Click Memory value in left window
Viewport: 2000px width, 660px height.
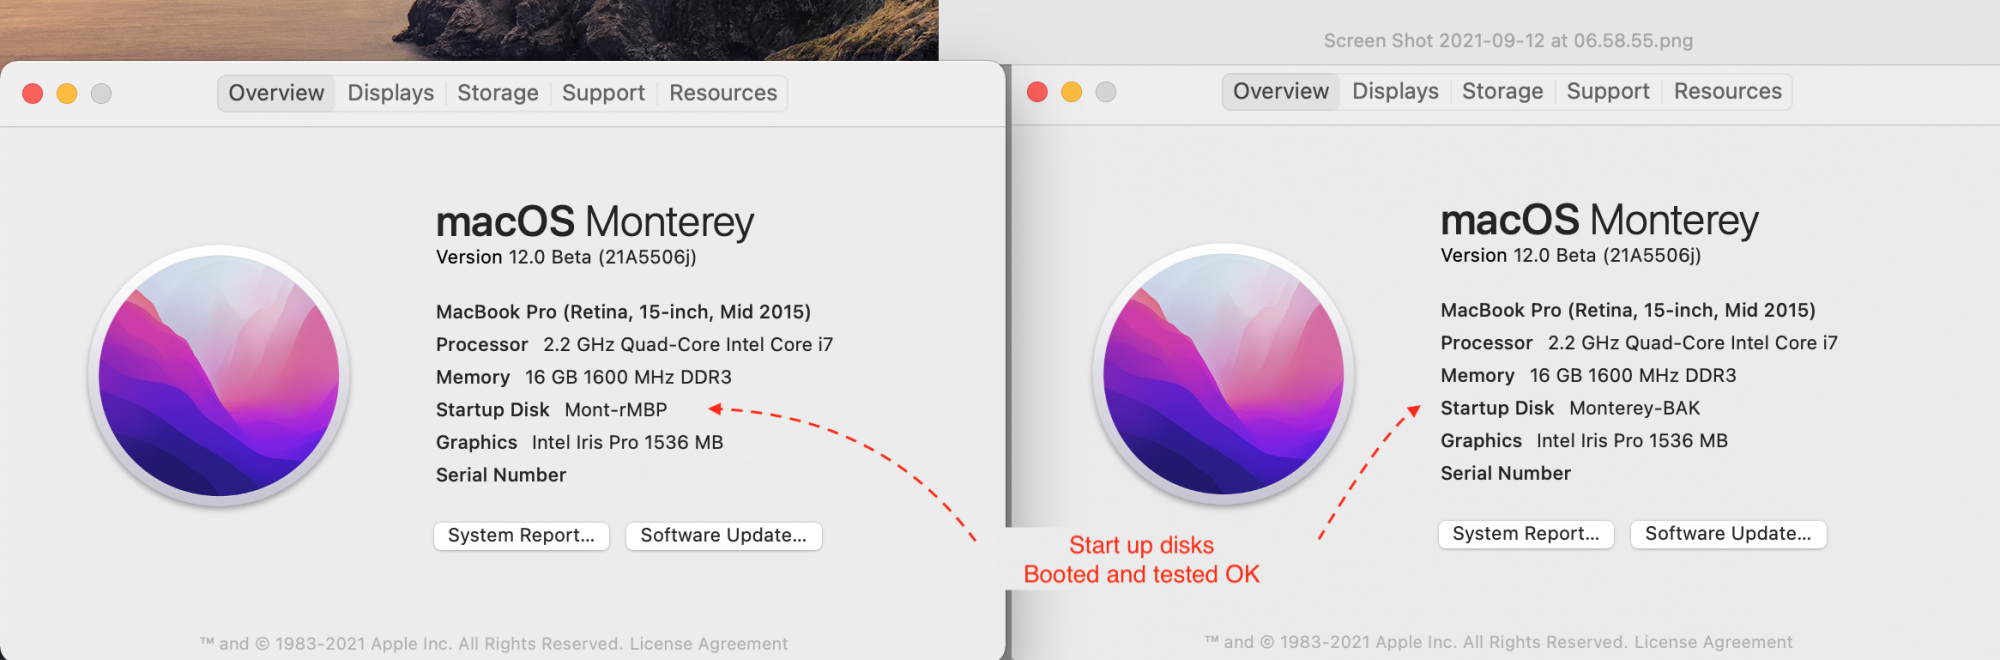tap(628, 378)
